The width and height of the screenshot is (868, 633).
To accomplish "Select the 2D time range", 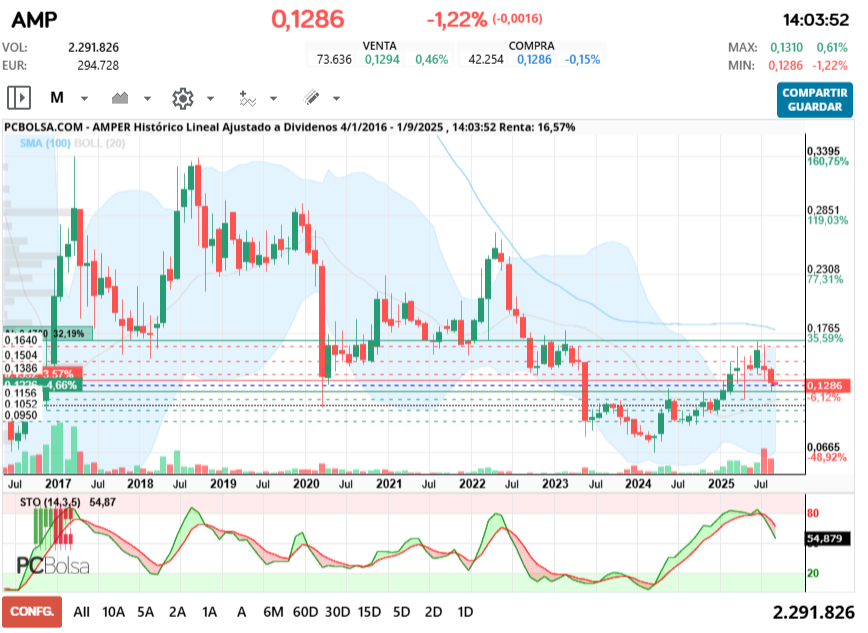I will point(433,612).
